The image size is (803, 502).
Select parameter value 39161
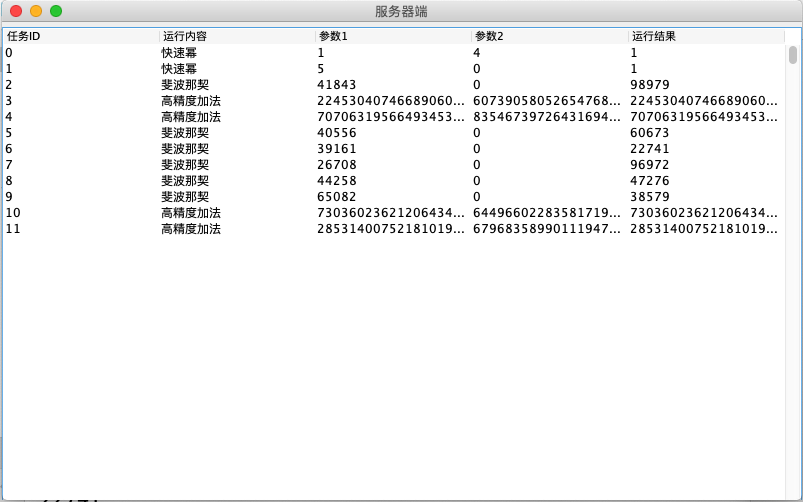pos(336,149)
